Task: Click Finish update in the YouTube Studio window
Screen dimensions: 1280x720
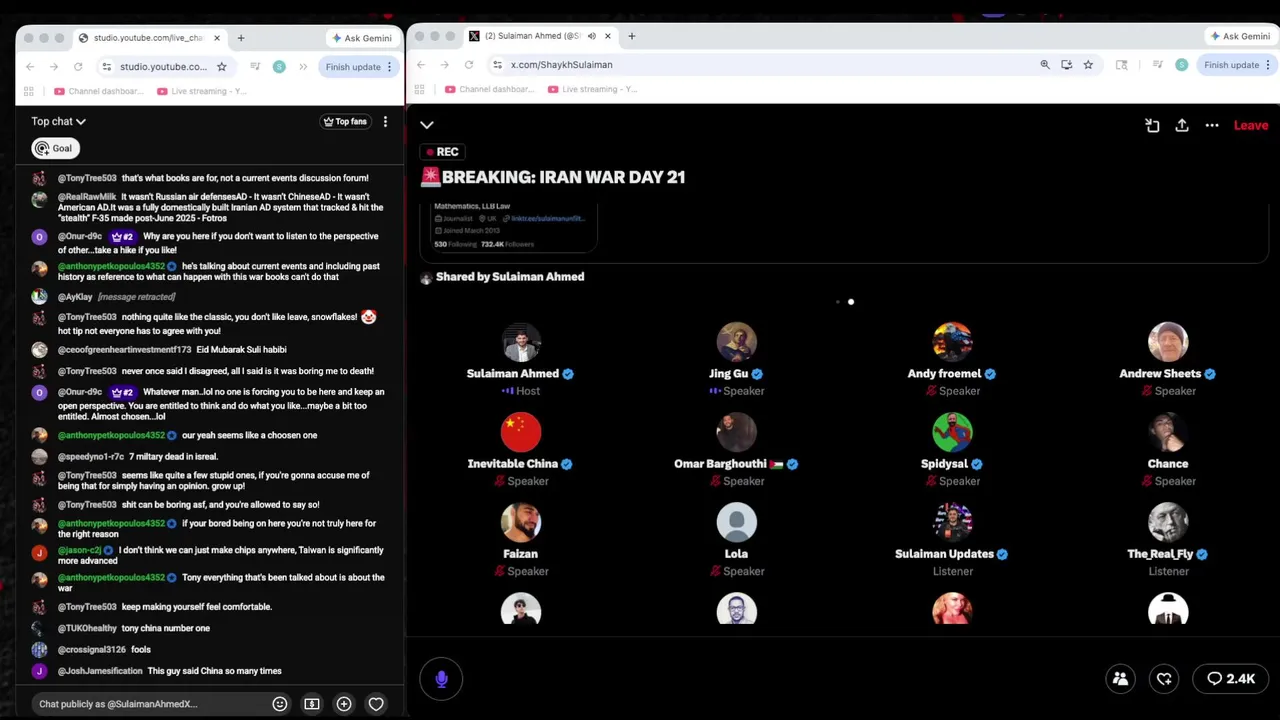Action: tap(359, 67)
